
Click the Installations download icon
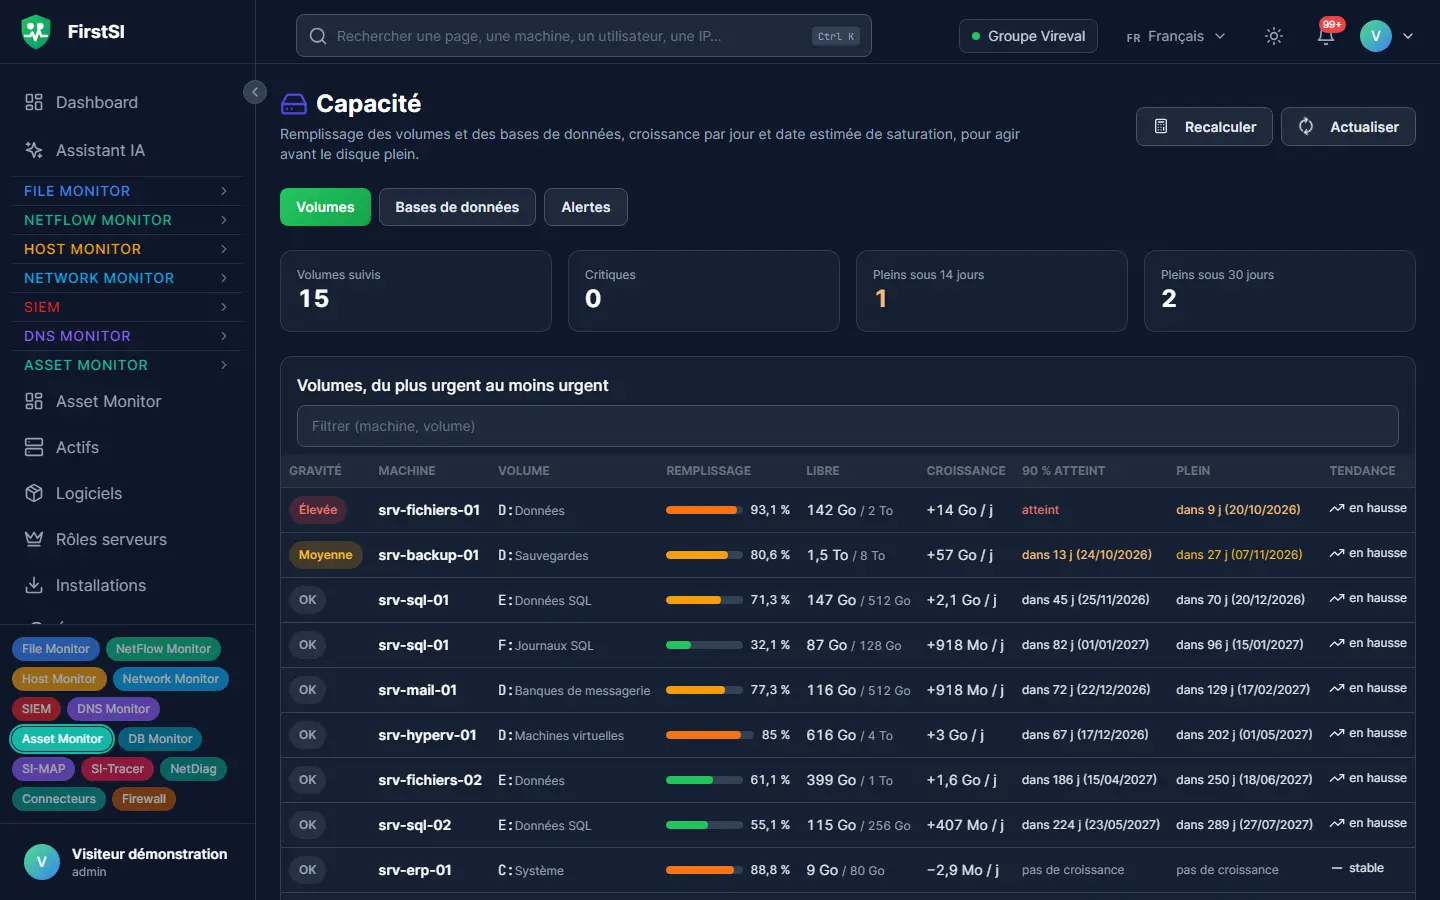34,585
